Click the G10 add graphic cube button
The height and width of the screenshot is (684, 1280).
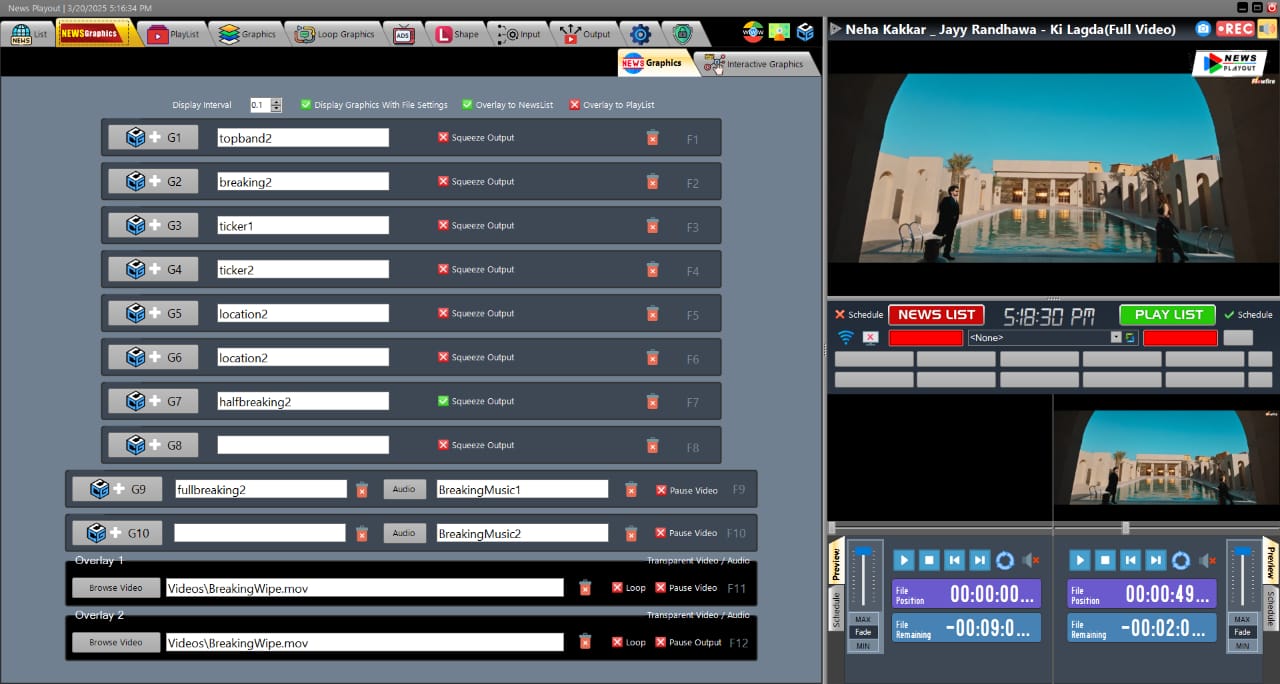point(117,533)
